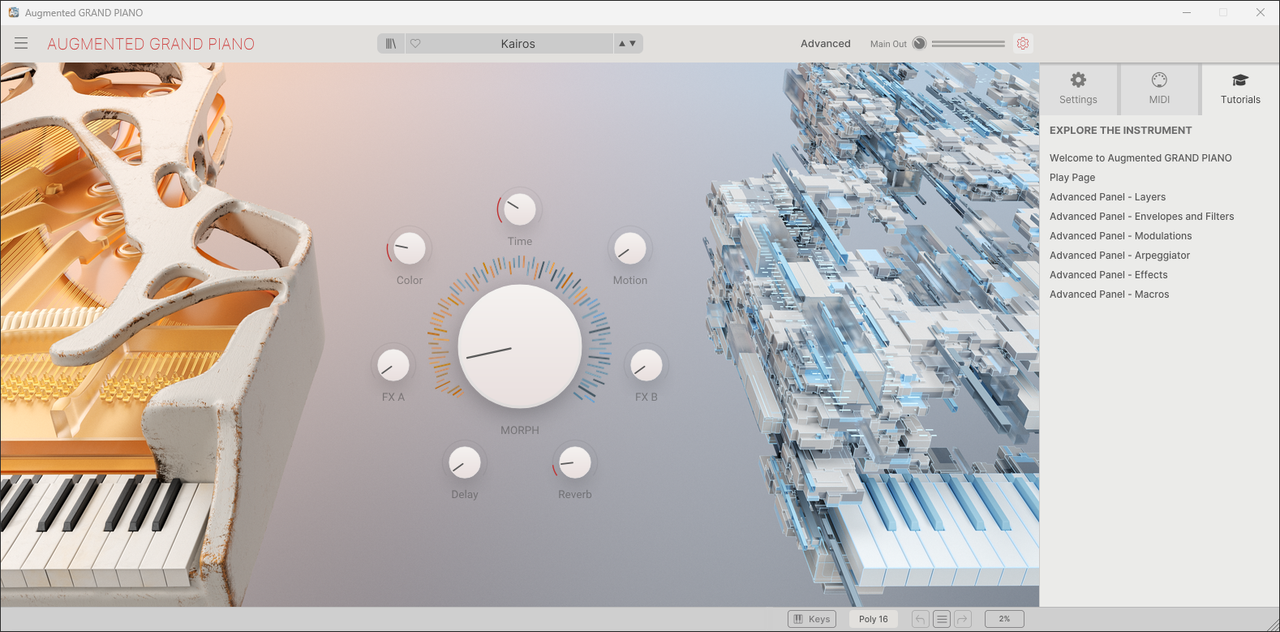
Task: Toggle the Keys virtual keyboard button
Action: (x=811, y=619)
